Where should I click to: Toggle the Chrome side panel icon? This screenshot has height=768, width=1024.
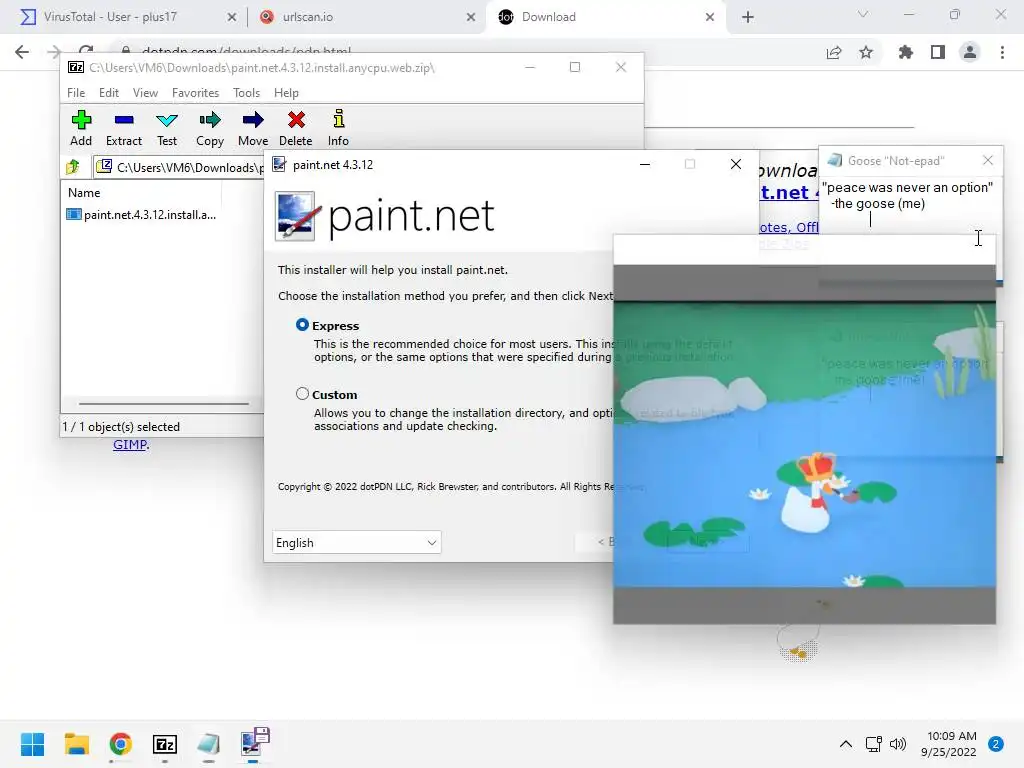(938, 53)
